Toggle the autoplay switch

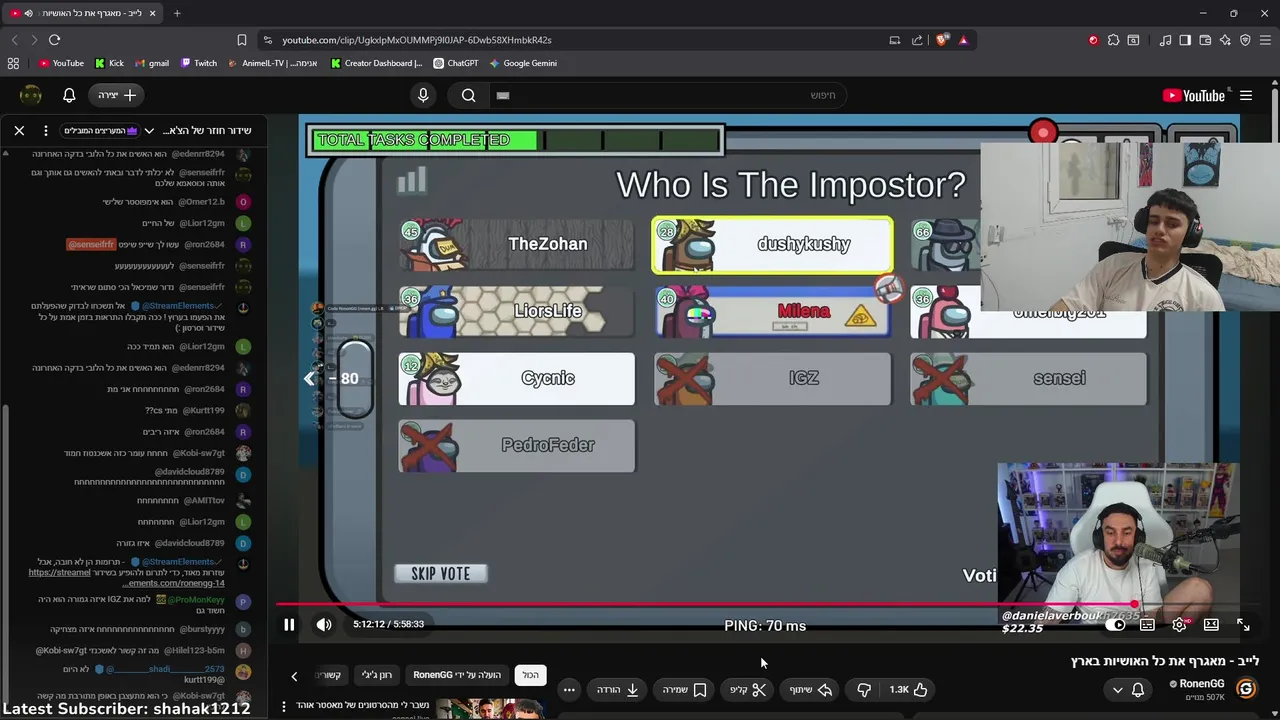(1115, 625)
